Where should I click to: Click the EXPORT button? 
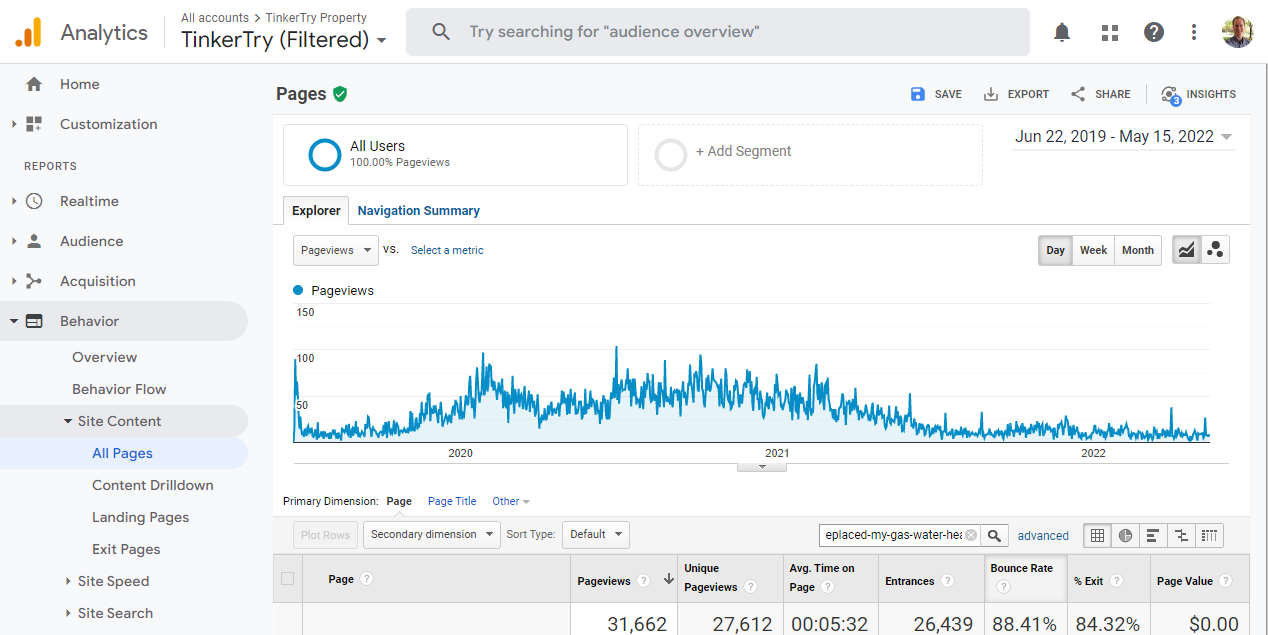pyautogui.click(x=1016, y=94)
